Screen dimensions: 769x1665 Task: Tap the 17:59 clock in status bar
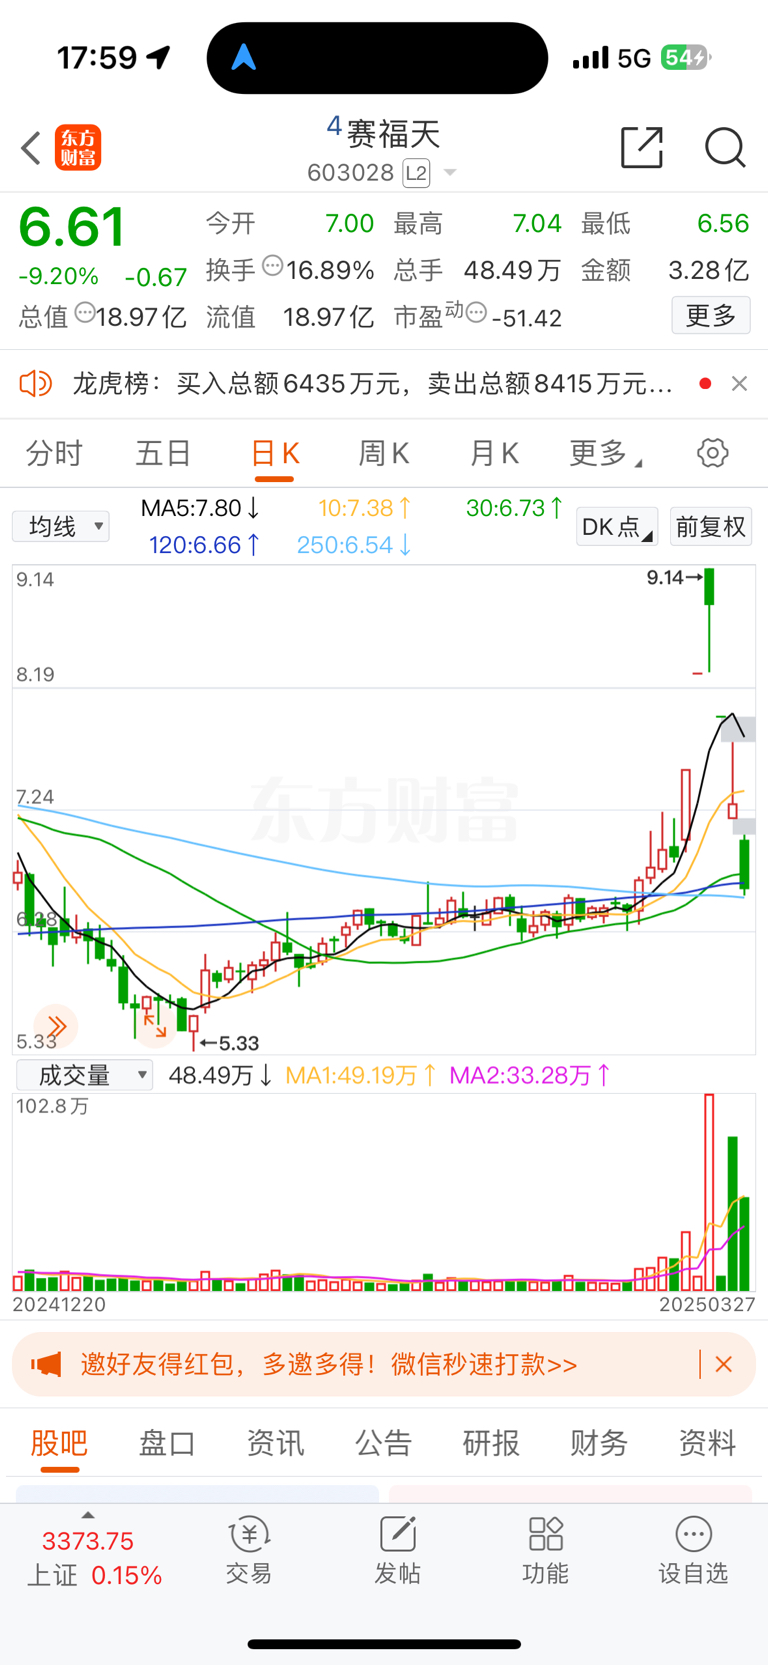tap(97, 57)
